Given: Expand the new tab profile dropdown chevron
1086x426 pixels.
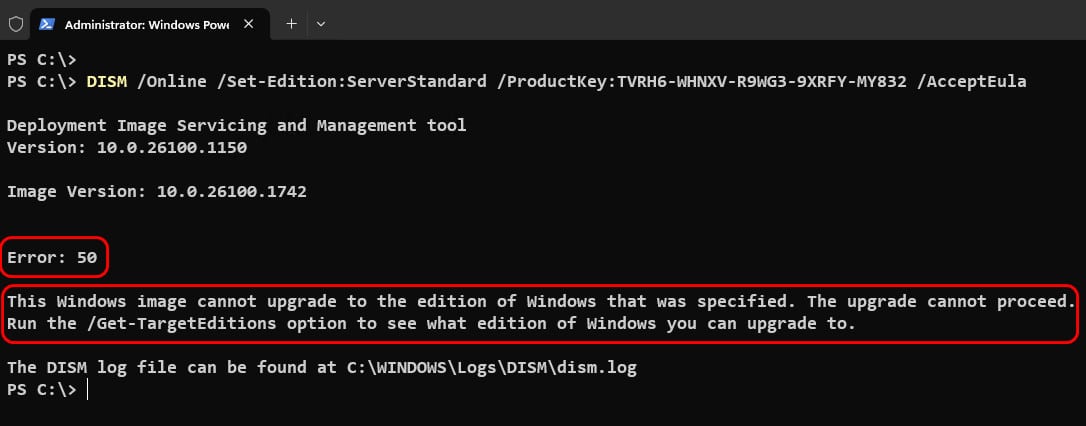Looking at the screenshot, I should pyautogui.click(x=321, y=24).
